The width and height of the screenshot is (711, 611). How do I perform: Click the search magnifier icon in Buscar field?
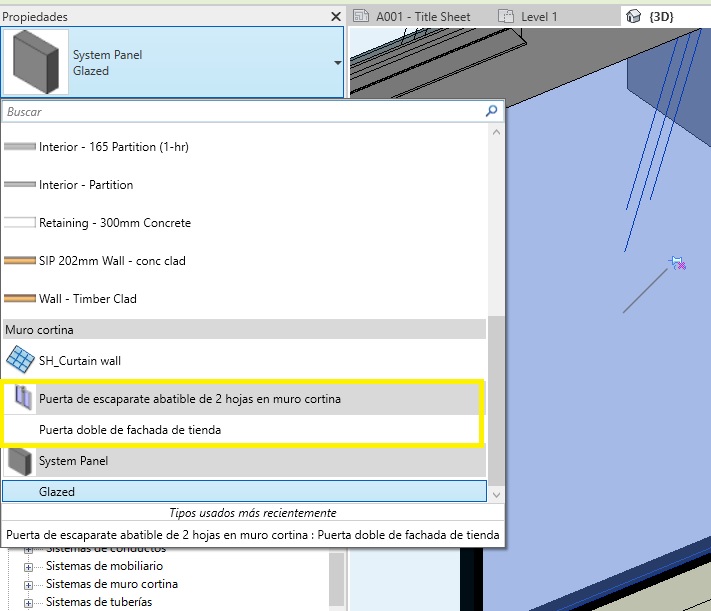[x=491, y=112]
